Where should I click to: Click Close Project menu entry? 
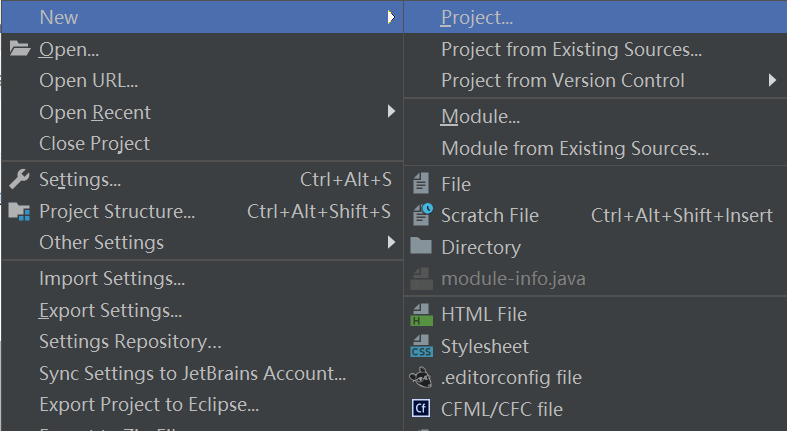click(x=94, y=143)
